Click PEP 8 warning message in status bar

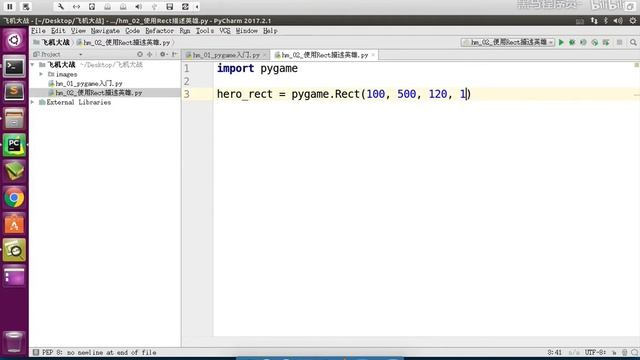click(x=99, y=352)
